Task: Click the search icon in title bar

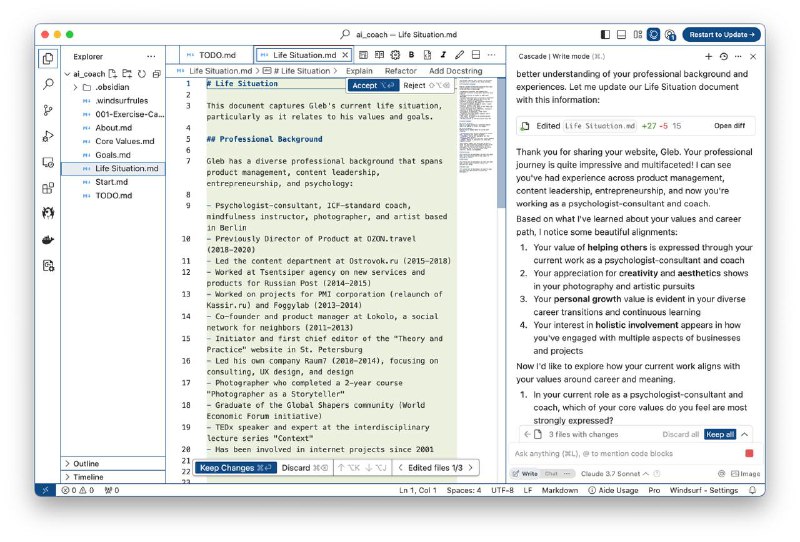Action: pyautogui.click(x=345, y=34)
